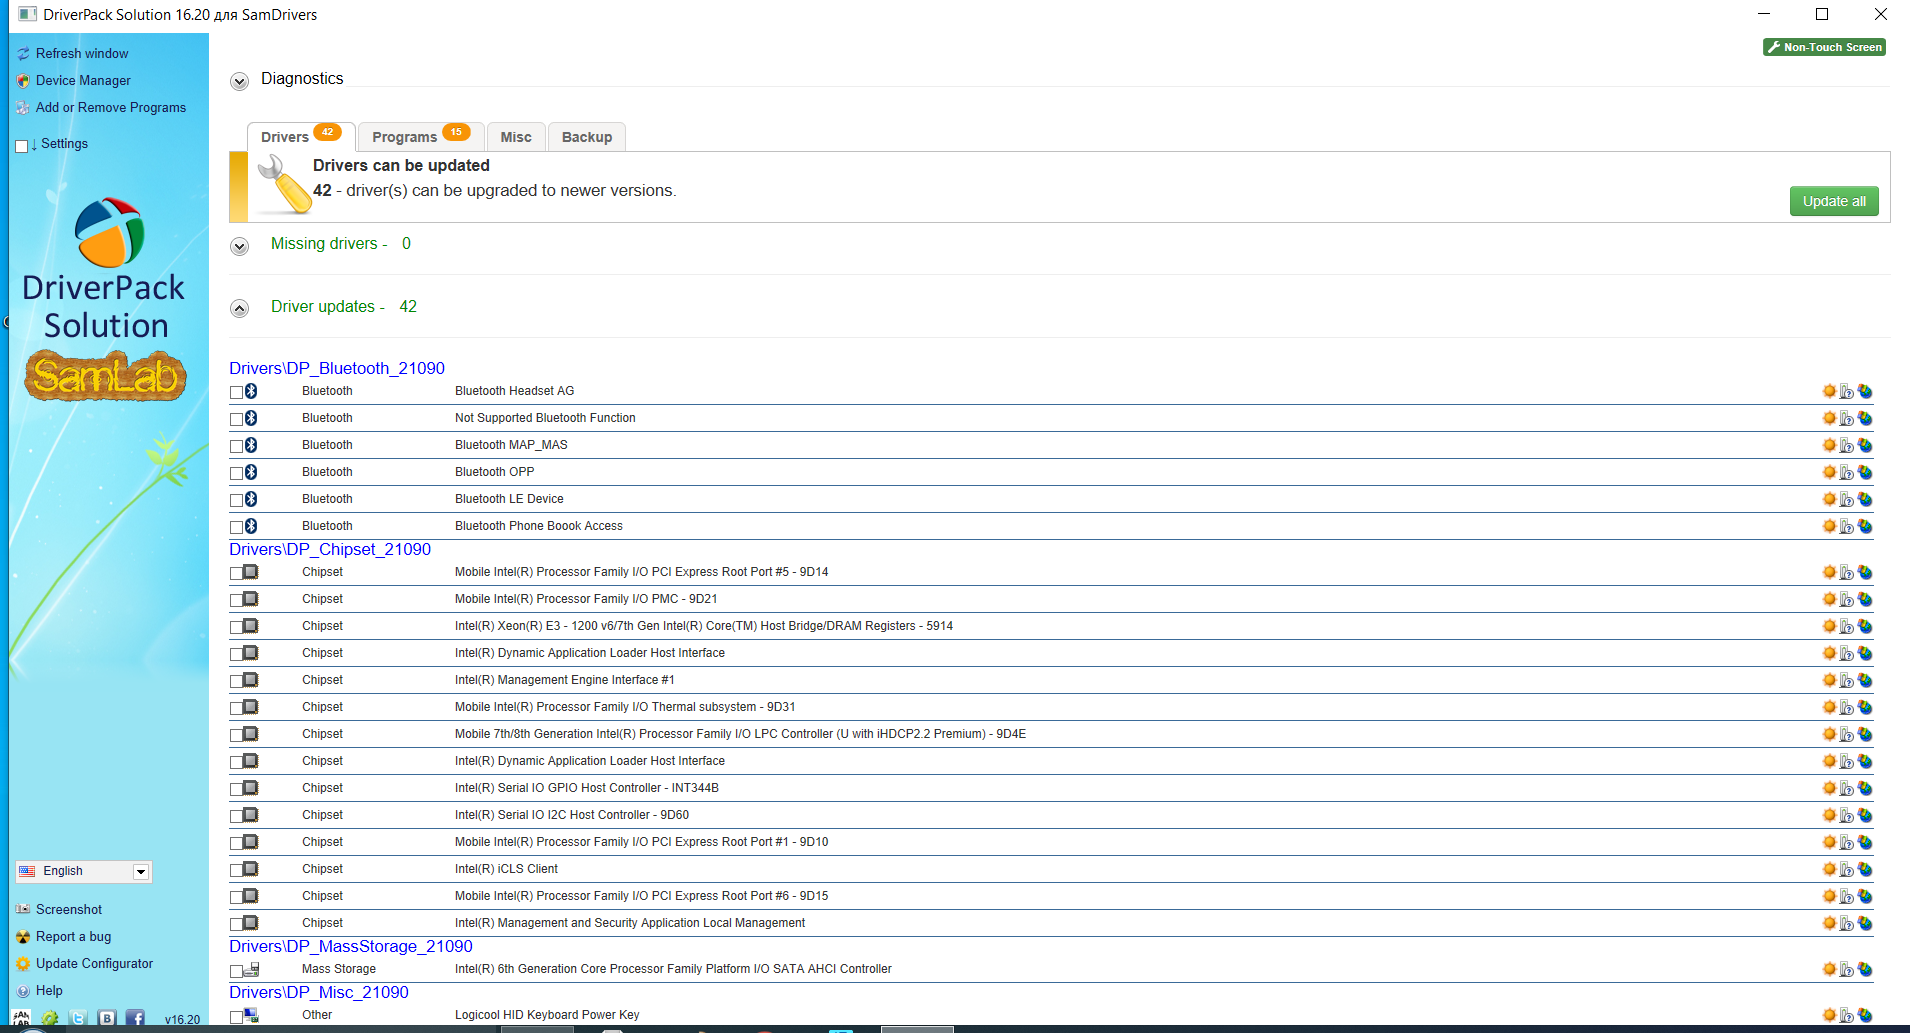Switch to the Misc tab

pos(516,137)
